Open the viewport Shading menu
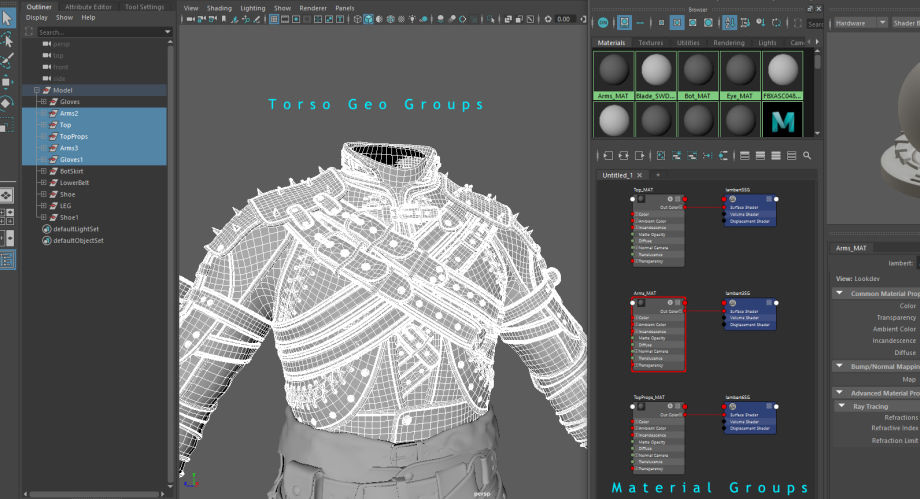 tap(219, 7)
